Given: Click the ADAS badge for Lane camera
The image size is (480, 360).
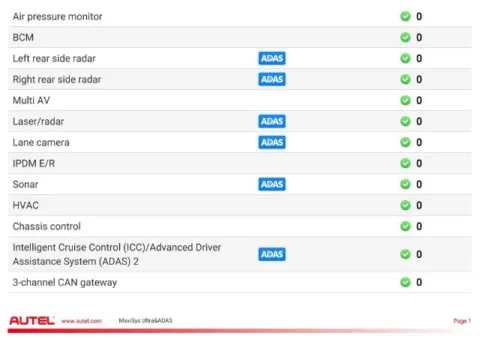Looking at the screenshot, I should [272, 142].
